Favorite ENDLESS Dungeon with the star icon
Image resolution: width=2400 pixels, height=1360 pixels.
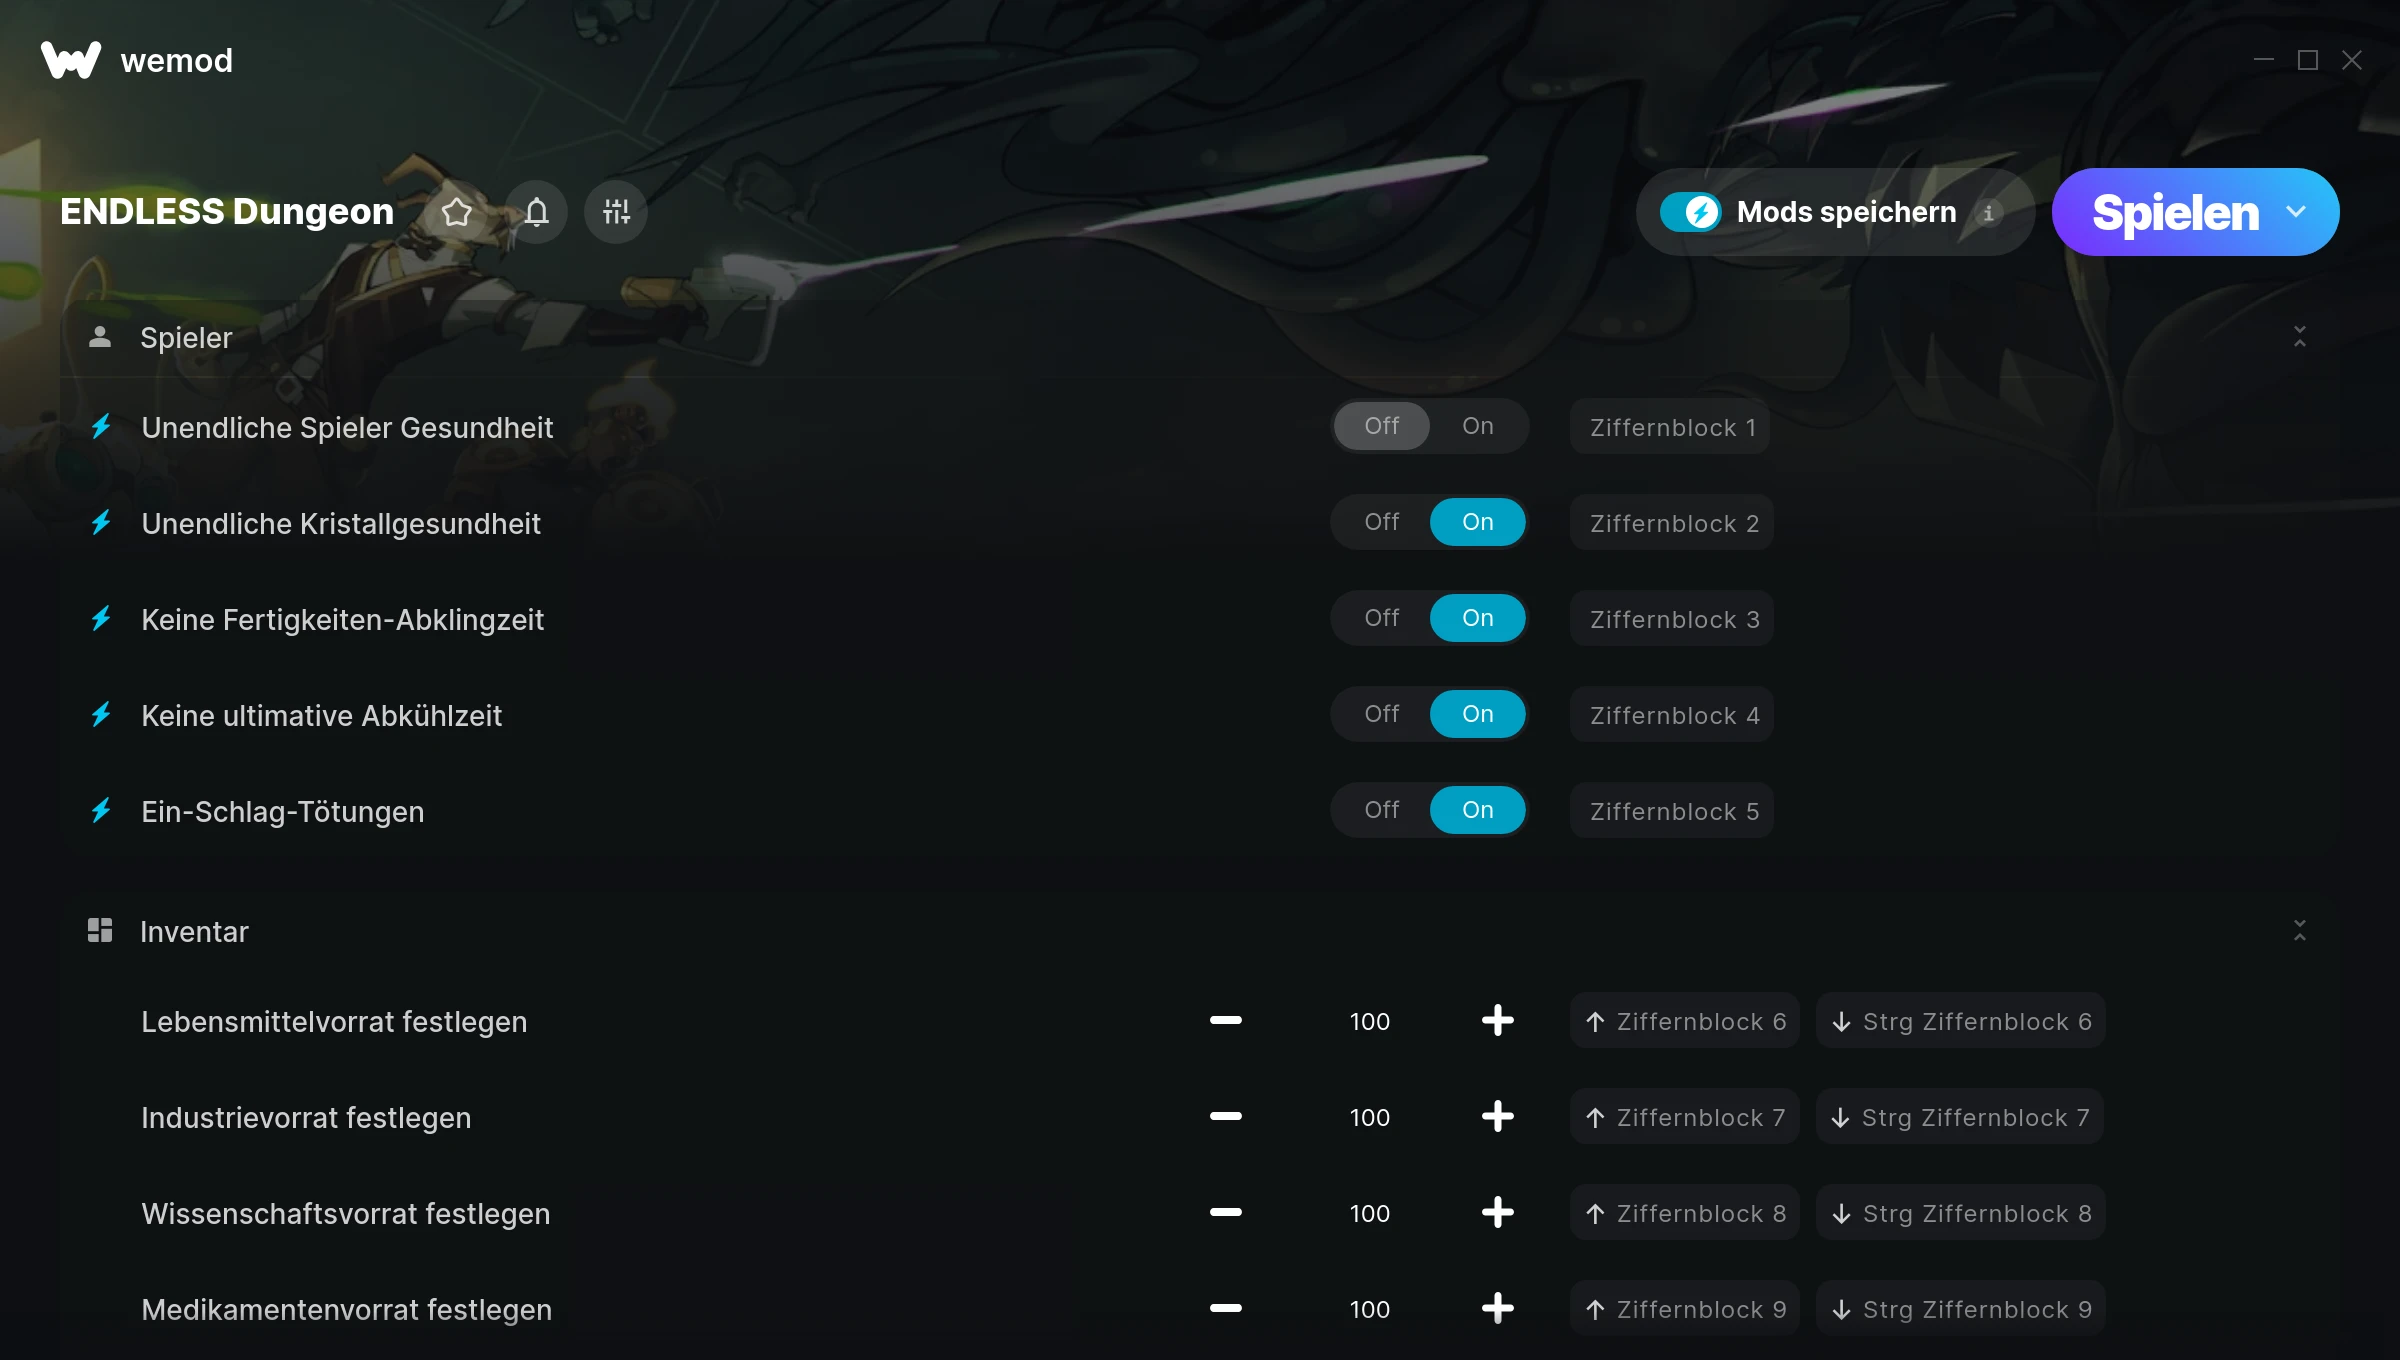457,212
